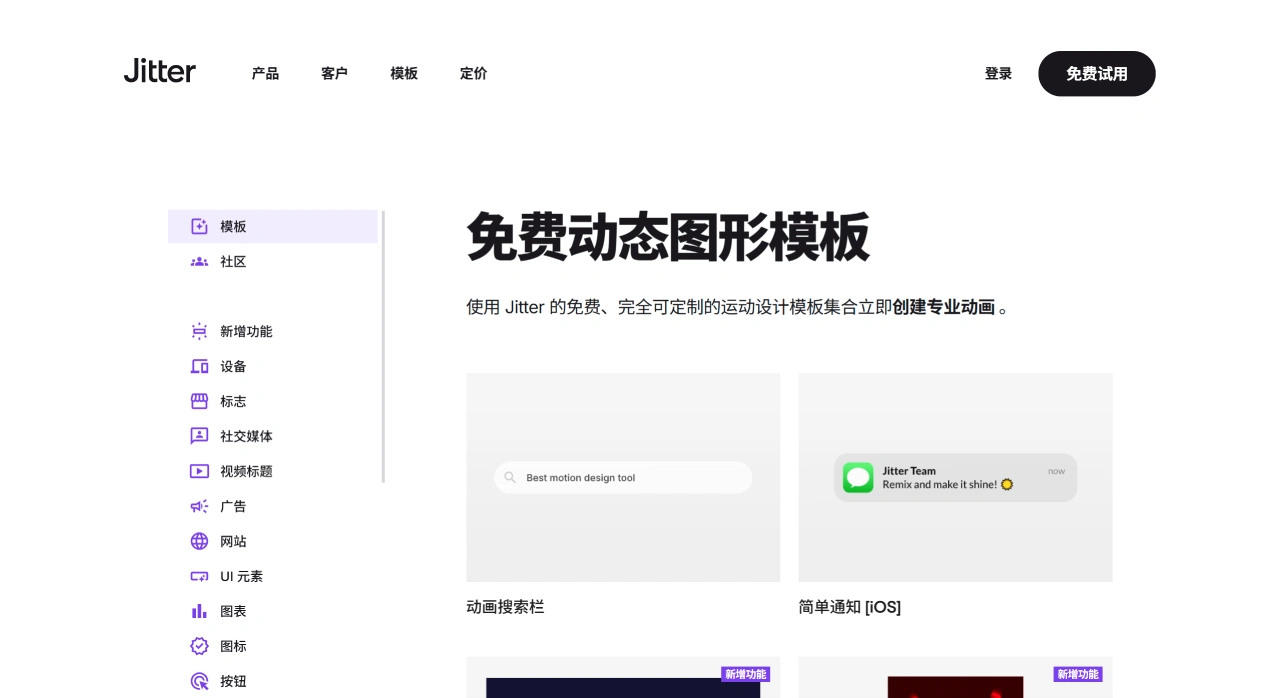Select the 视频标题 video icon
This screenshot has height=698, width=1280.
199,471
